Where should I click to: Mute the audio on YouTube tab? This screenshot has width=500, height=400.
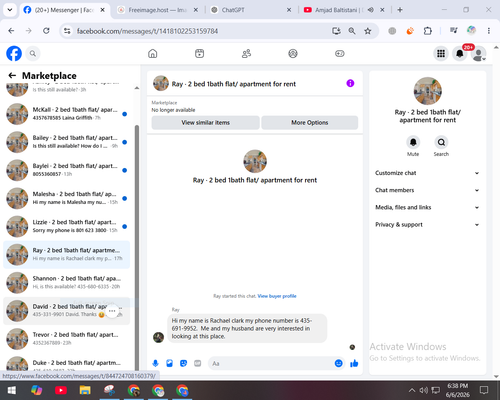point(370,10)
